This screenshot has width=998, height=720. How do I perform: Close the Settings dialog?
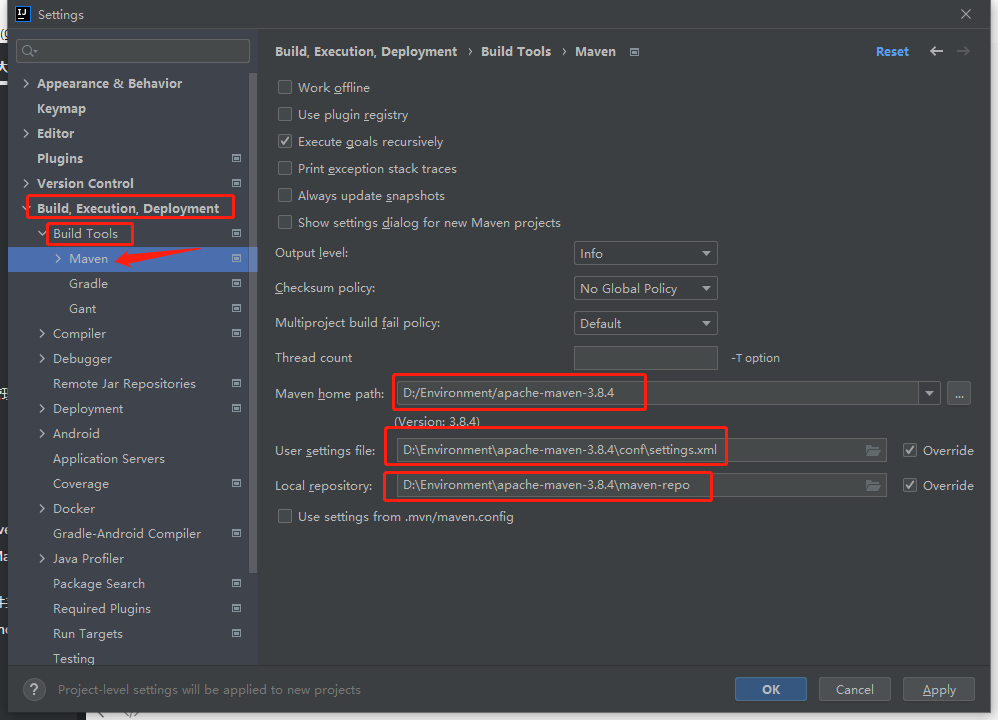coord(966,14)
